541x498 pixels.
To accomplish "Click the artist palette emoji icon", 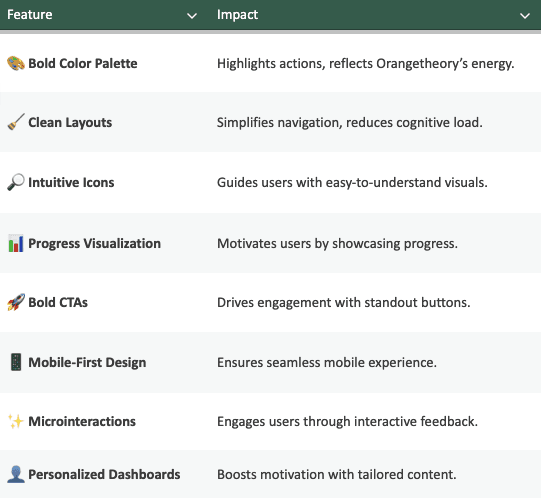I will coord(16,64).
